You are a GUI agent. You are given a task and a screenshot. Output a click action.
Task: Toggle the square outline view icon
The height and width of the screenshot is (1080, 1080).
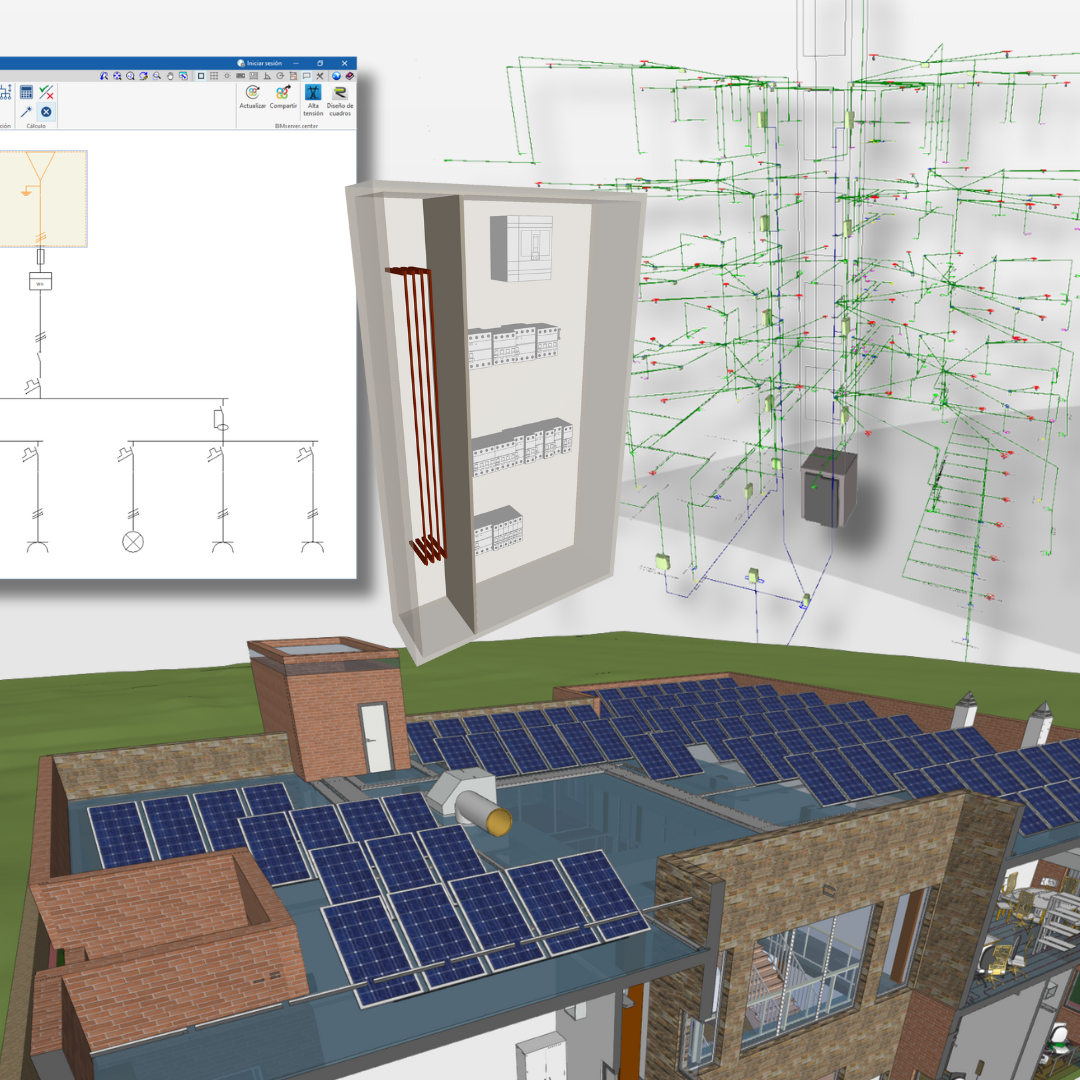tap(201, 76)
